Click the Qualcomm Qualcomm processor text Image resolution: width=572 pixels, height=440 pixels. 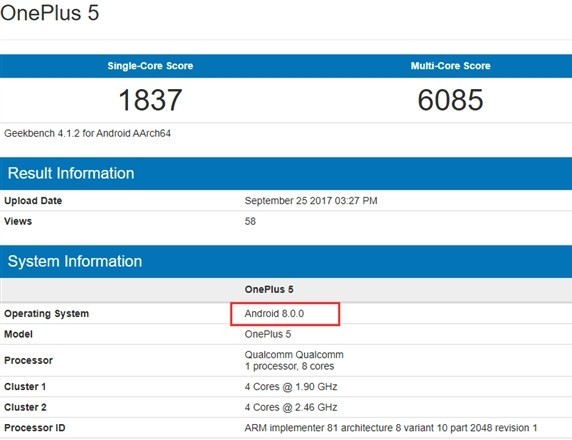(x=294, y=355)
